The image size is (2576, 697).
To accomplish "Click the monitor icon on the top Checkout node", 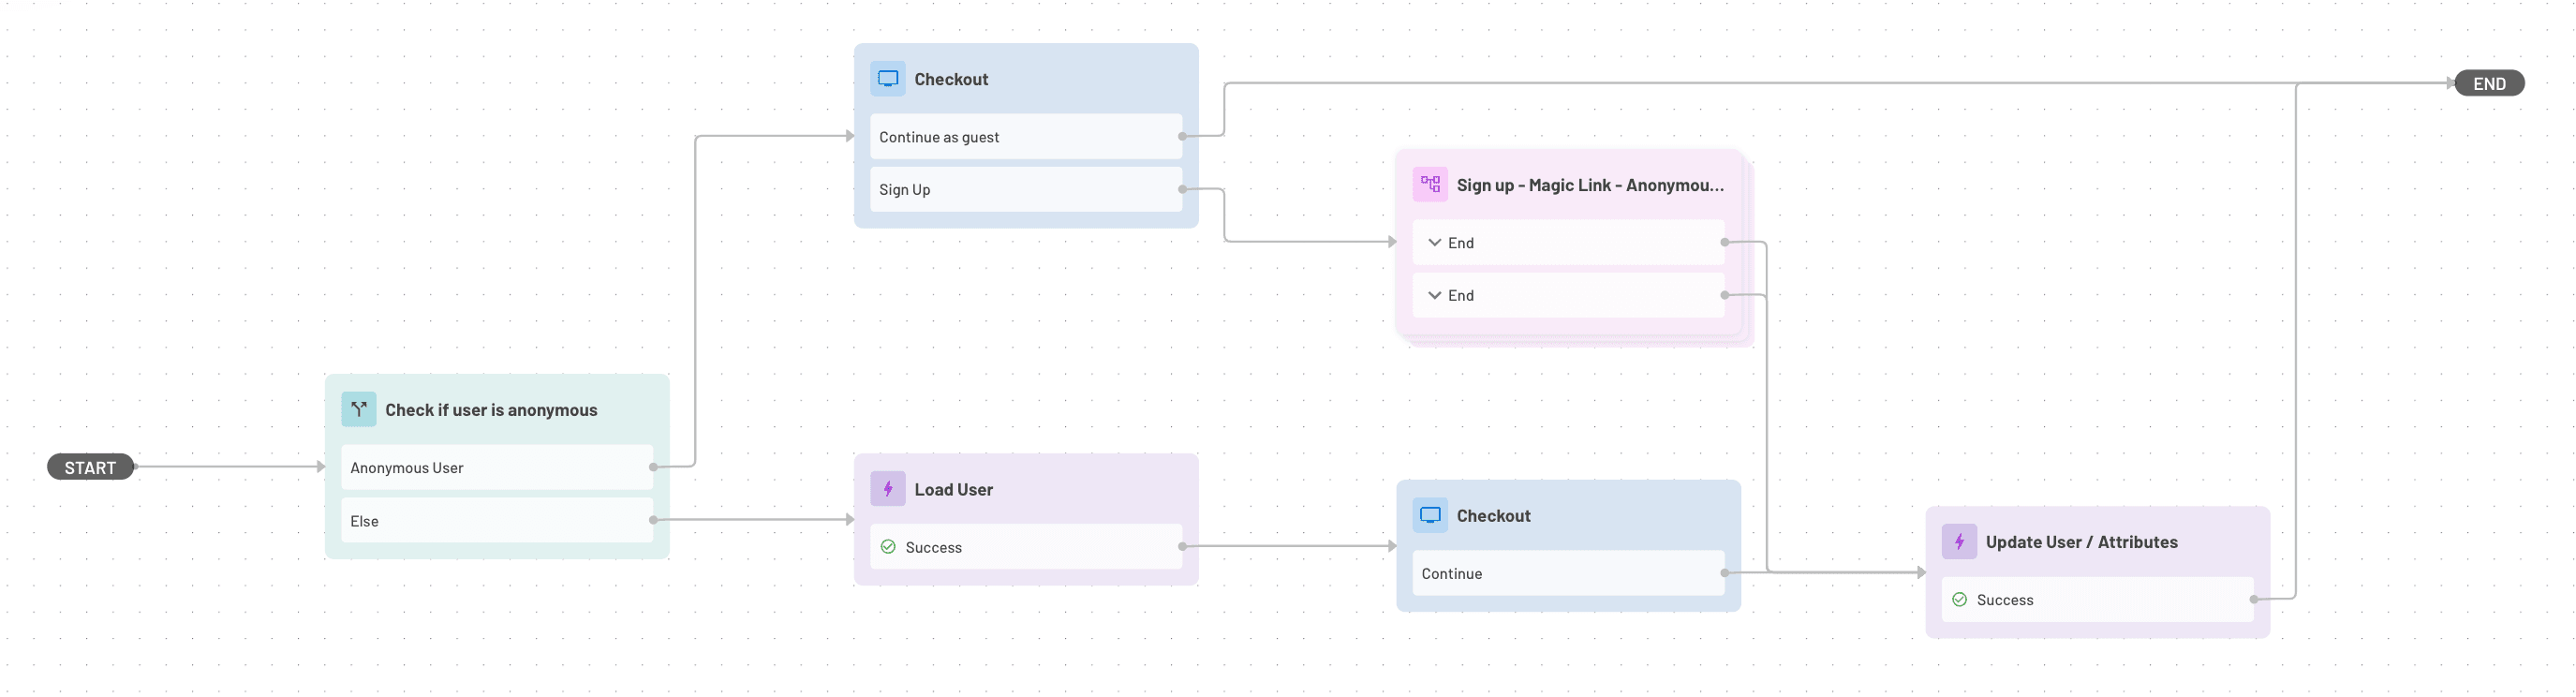I will tap(888, 77).
